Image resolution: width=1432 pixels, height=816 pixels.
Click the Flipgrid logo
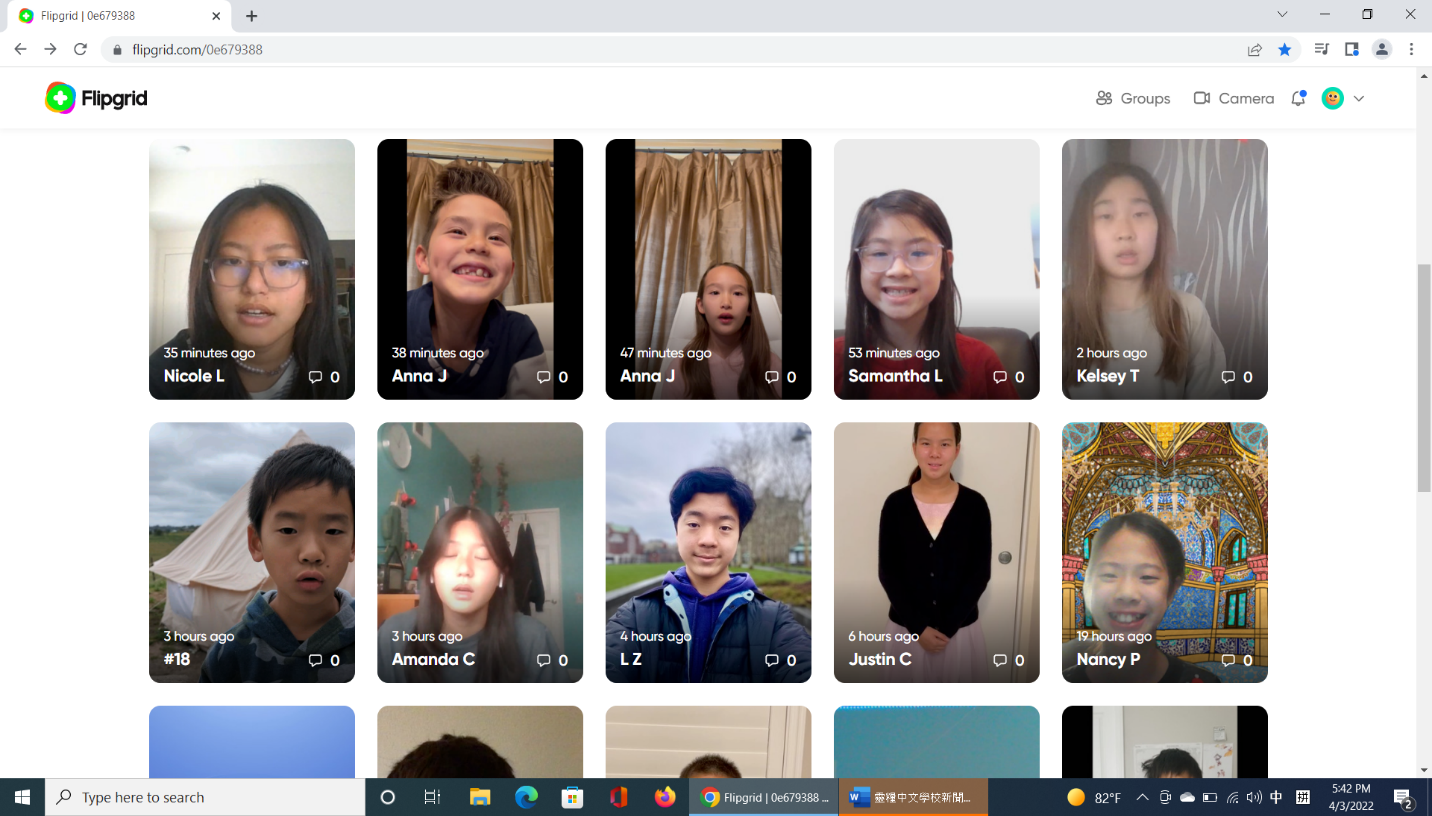[96, 98]
